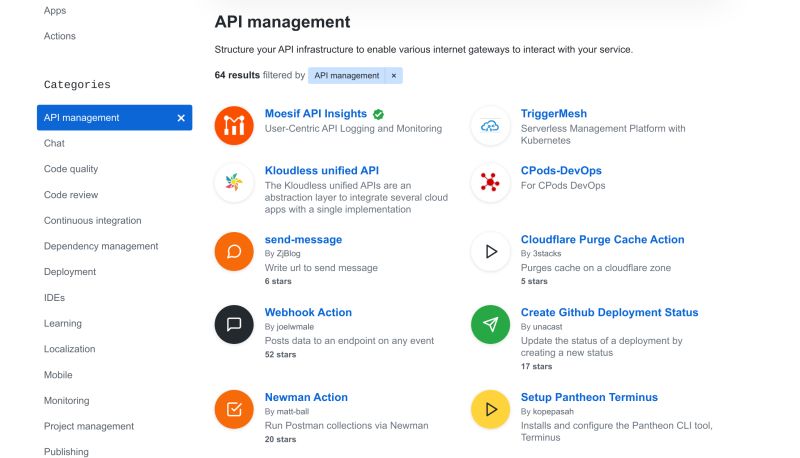Click the '5 stars' count under Cloudflare action
The width and height of the screenshot is (800, 458).
coord(534,281)
